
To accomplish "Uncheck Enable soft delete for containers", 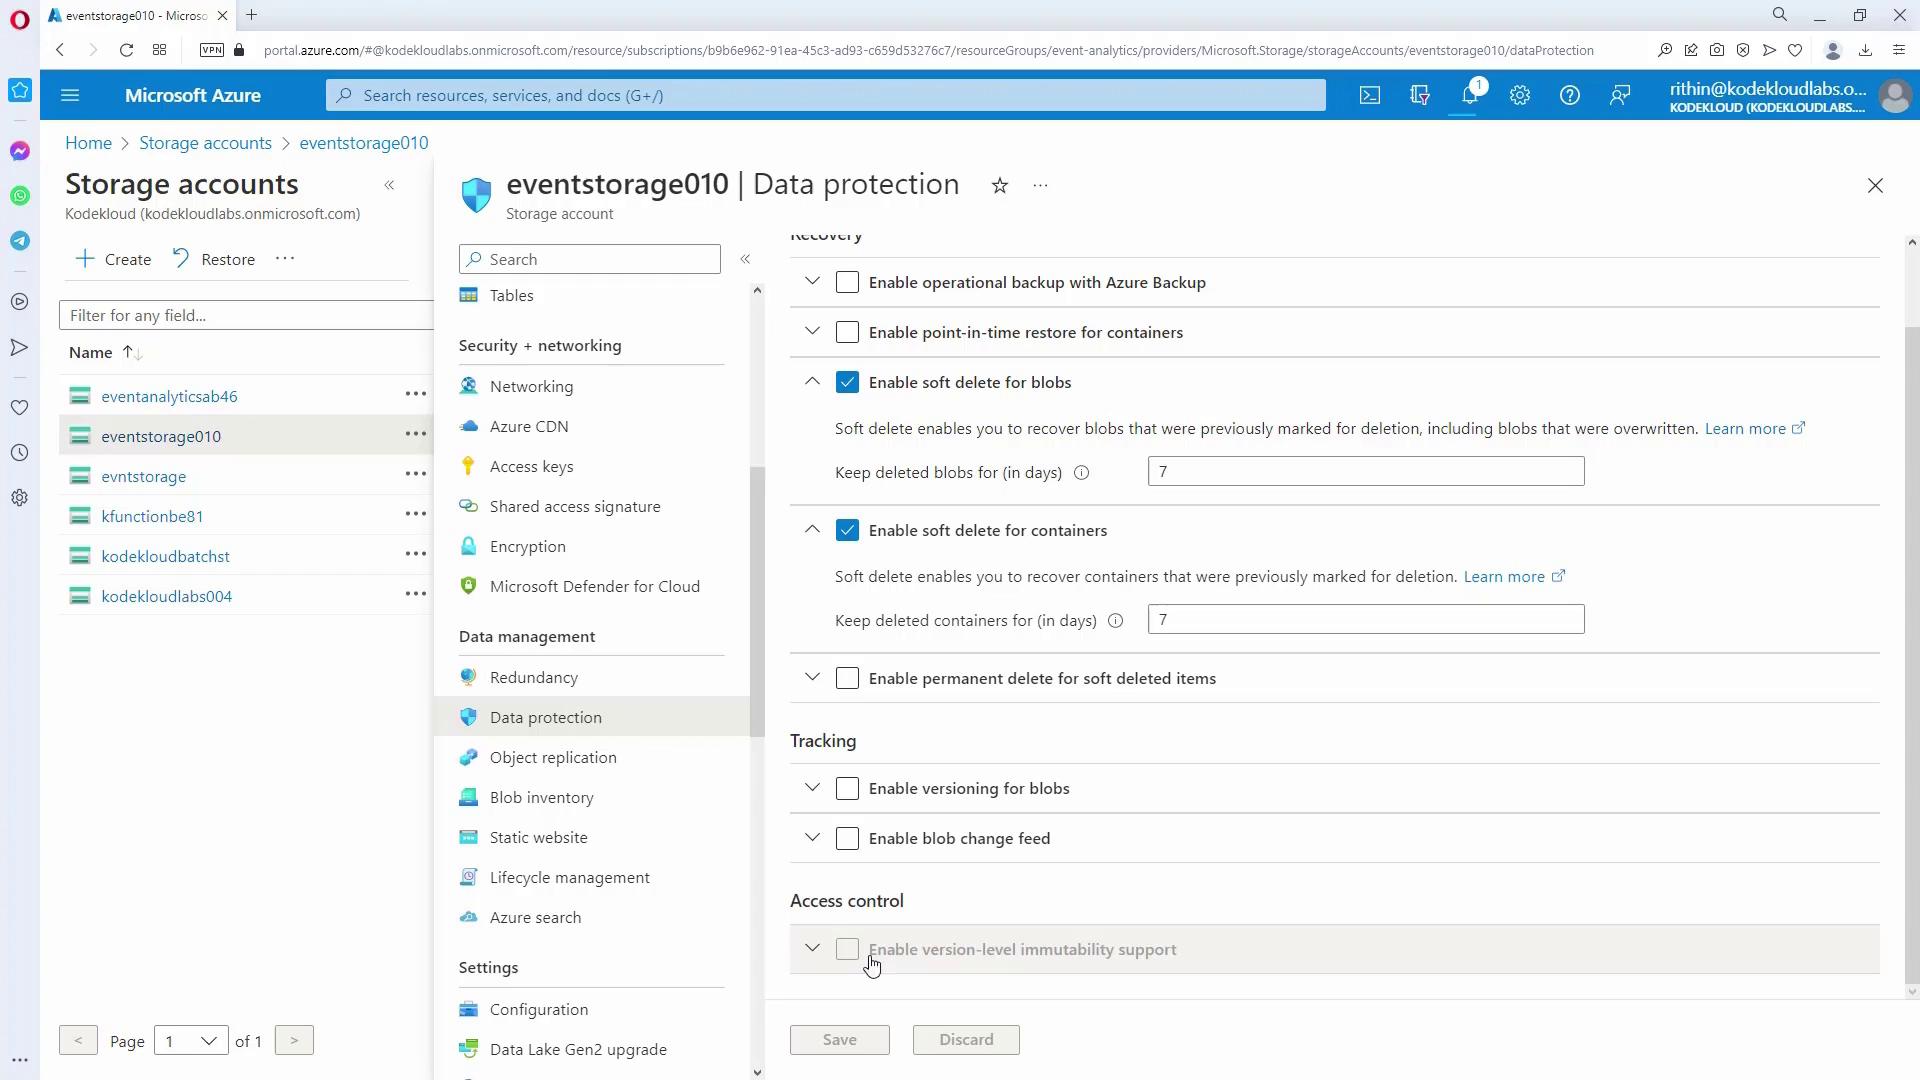I will [x=847, y=530].
